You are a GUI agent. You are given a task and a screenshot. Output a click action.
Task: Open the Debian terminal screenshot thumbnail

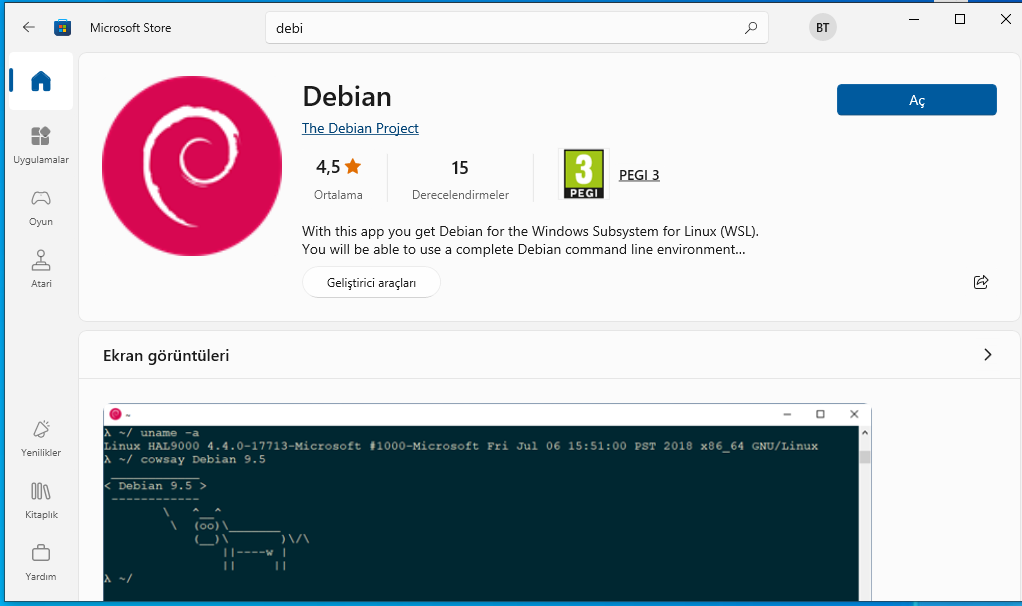(487, 502)
